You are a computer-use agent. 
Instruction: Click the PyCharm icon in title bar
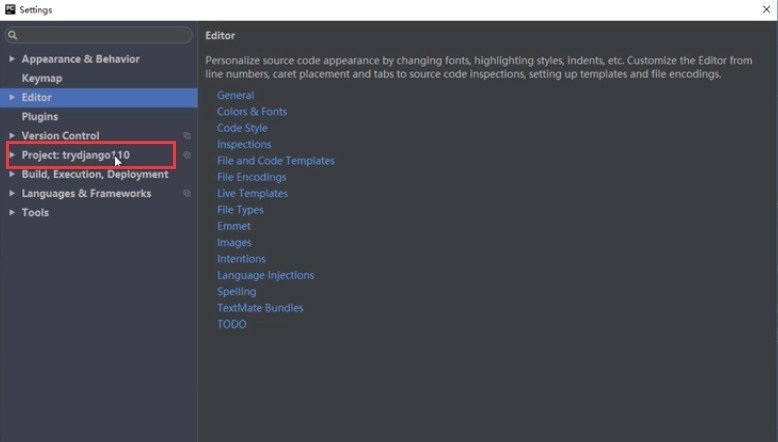(9, 9)
